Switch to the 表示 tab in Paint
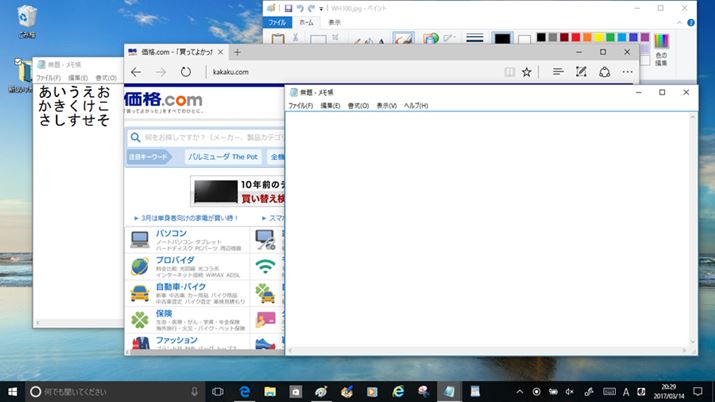The image size is (715, 402). tap(334, 22)
